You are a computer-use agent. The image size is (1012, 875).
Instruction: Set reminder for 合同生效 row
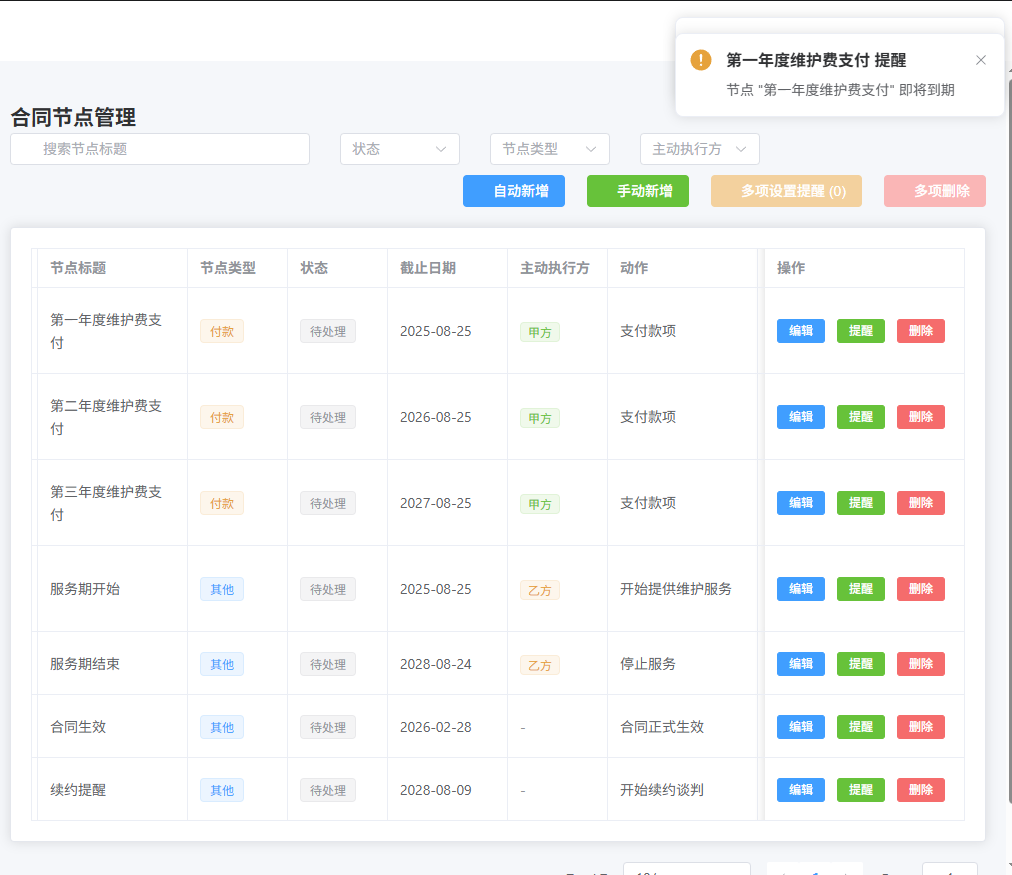click(860, 727)
